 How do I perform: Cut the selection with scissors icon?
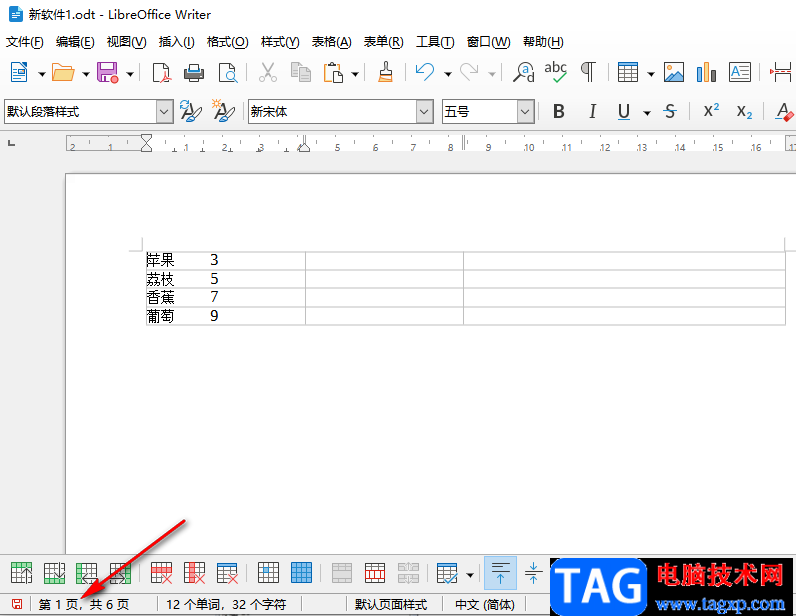coord(268,73)
